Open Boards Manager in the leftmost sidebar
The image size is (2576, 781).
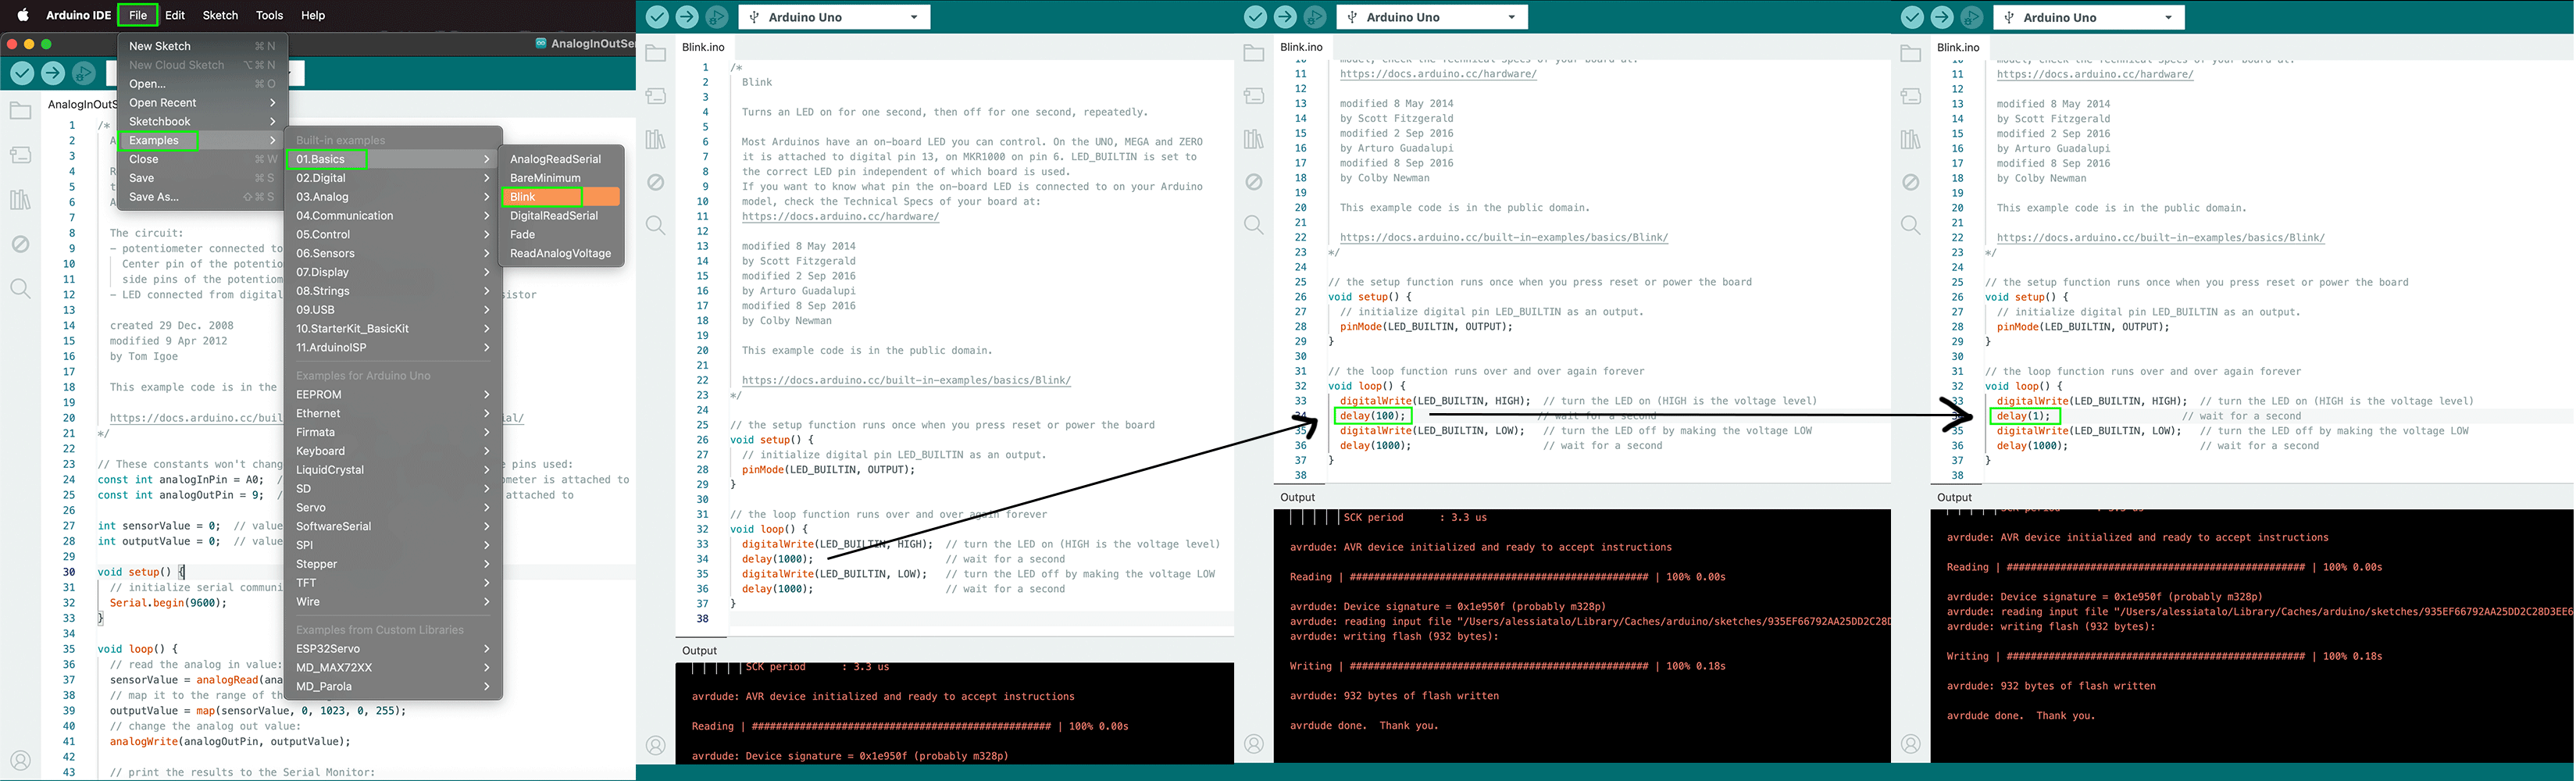(x=20, y=155)
